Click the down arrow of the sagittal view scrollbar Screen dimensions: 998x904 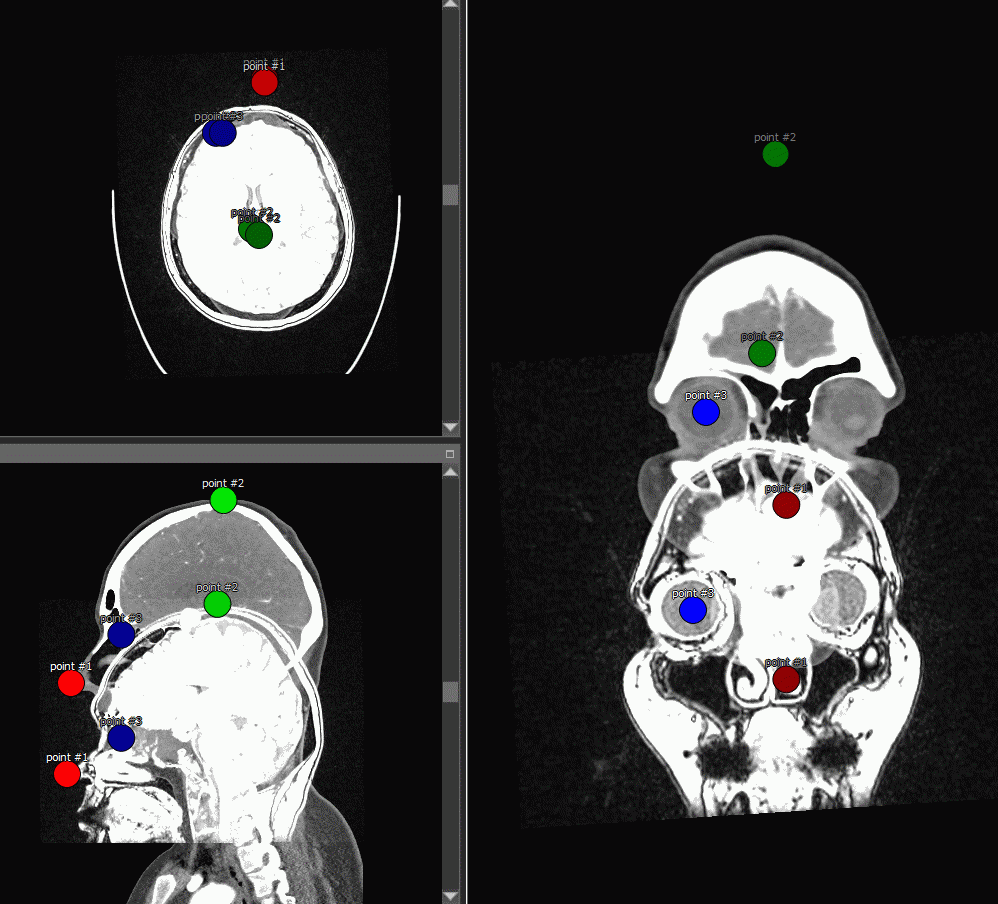451,896
